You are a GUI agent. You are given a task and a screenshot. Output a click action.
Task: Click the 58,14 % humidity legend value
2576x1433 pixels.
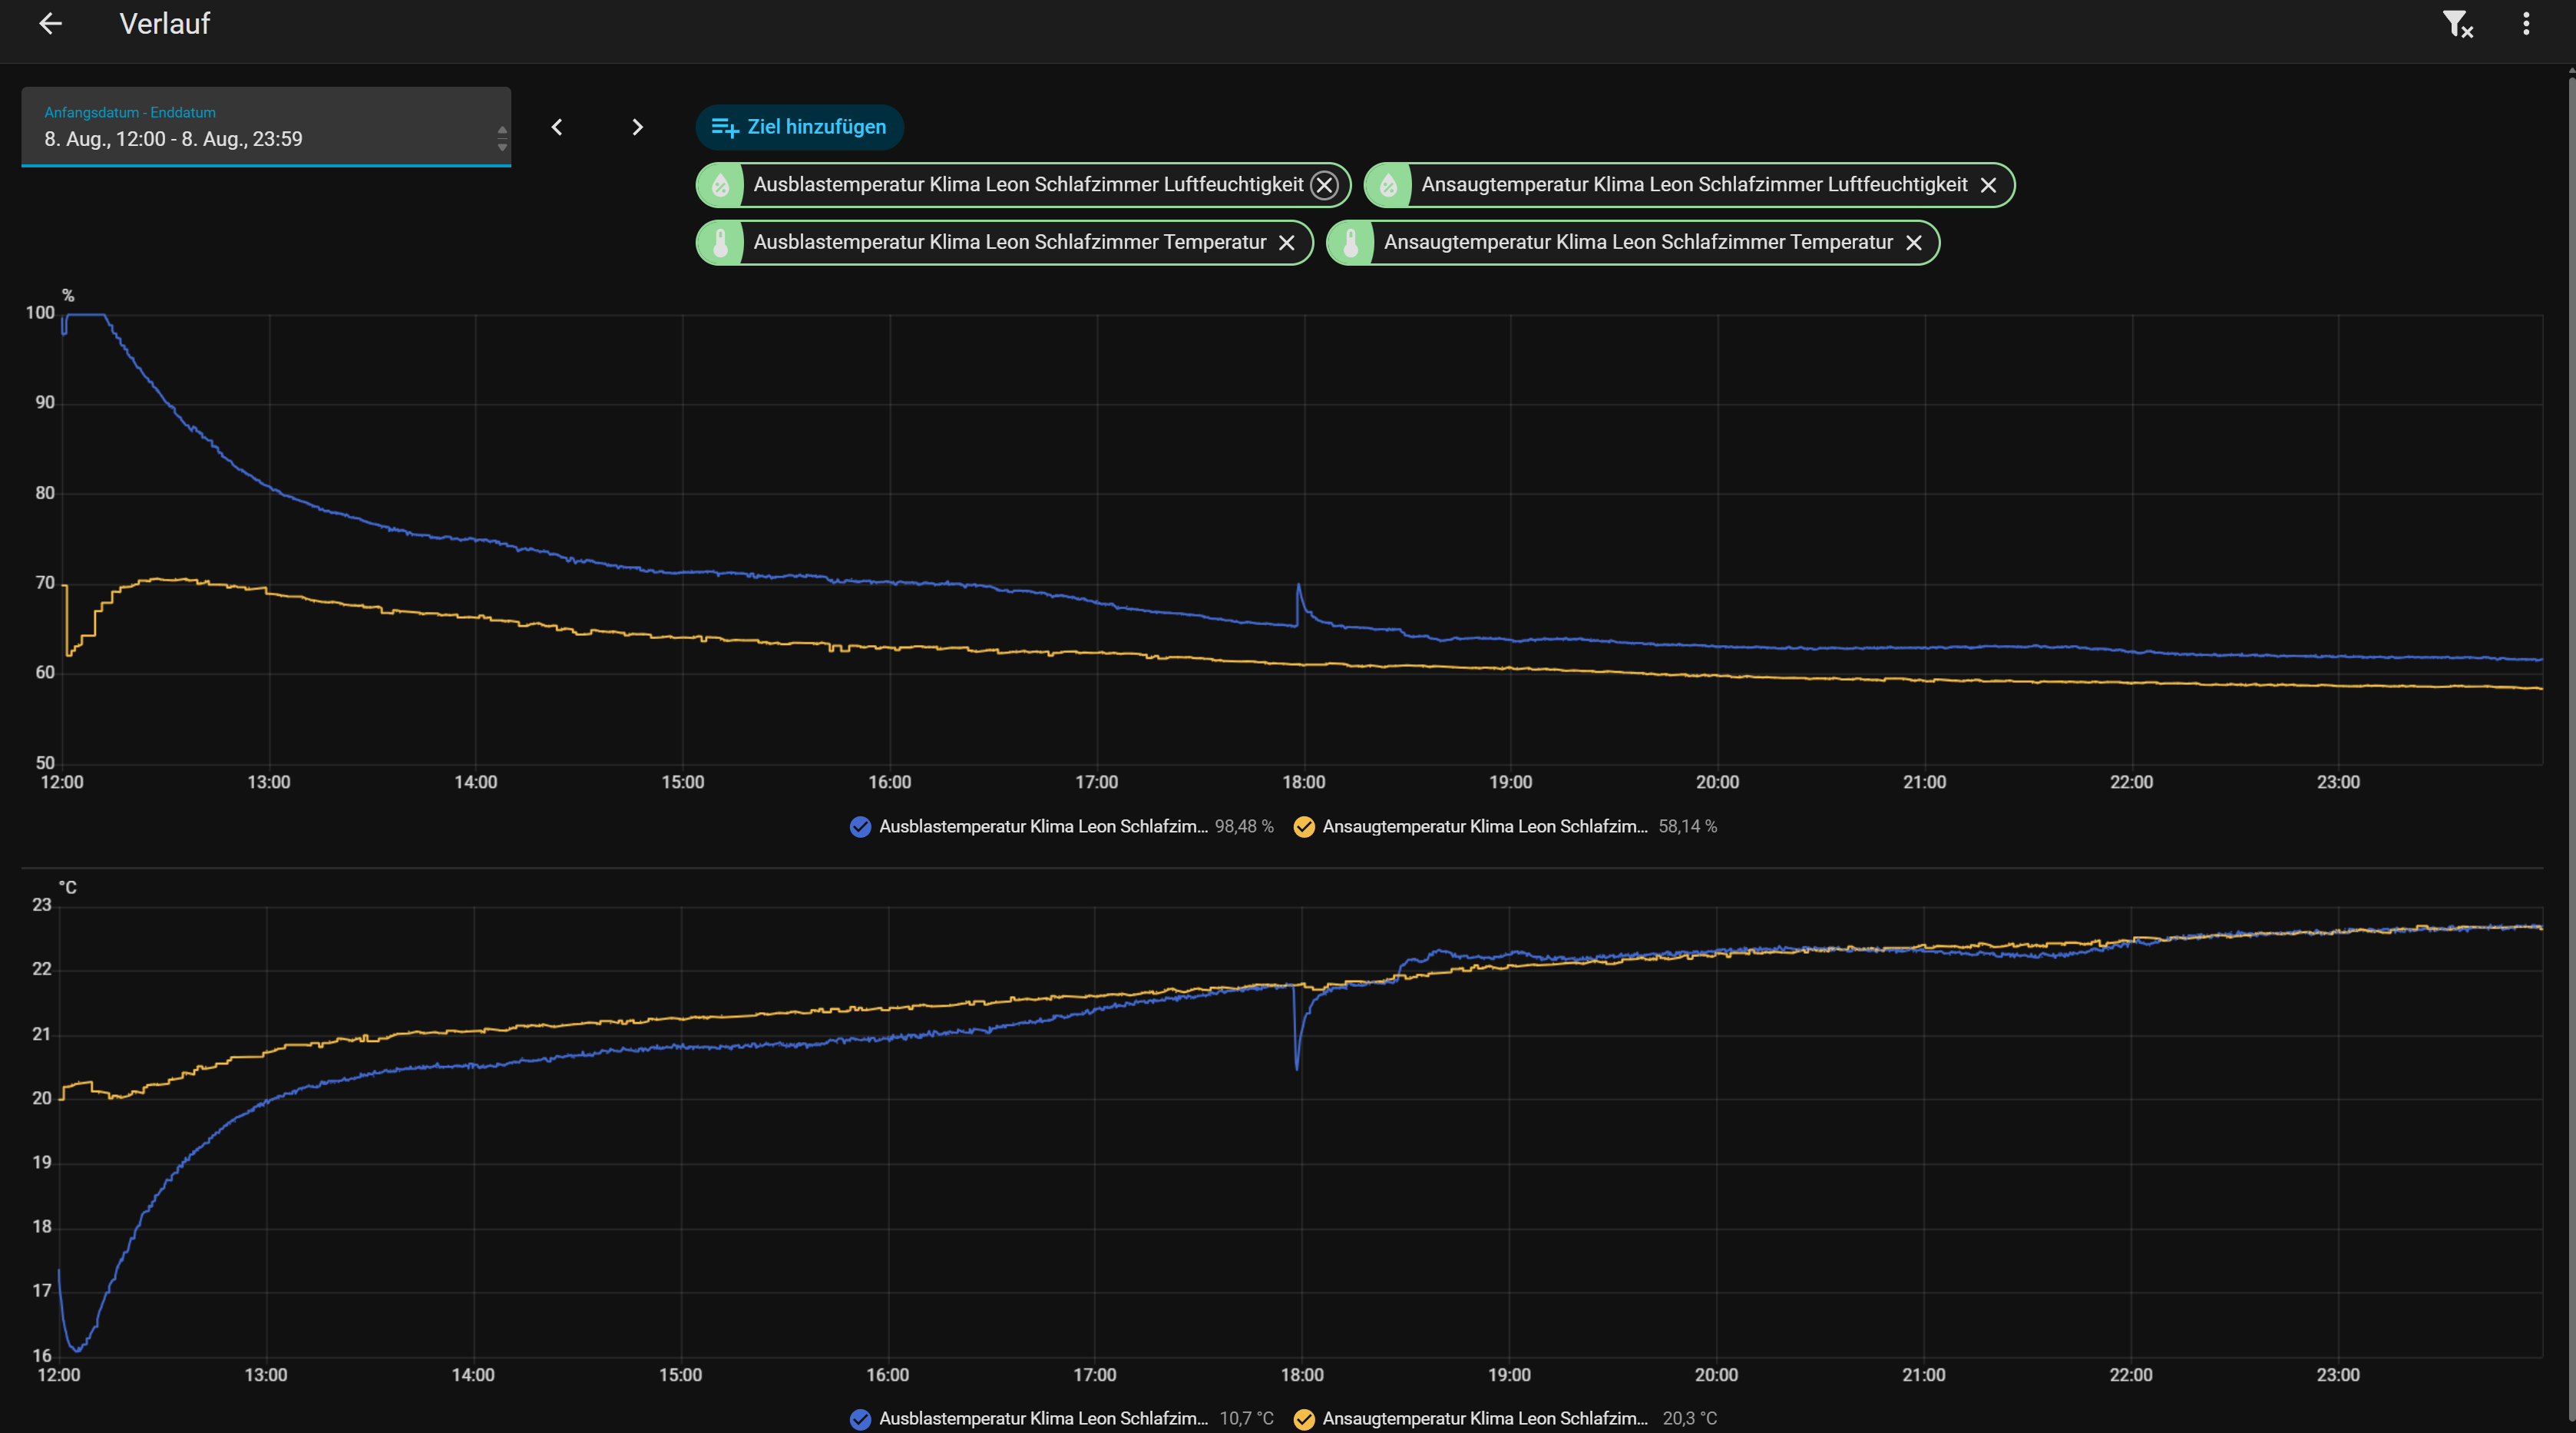coord(1688,827)
